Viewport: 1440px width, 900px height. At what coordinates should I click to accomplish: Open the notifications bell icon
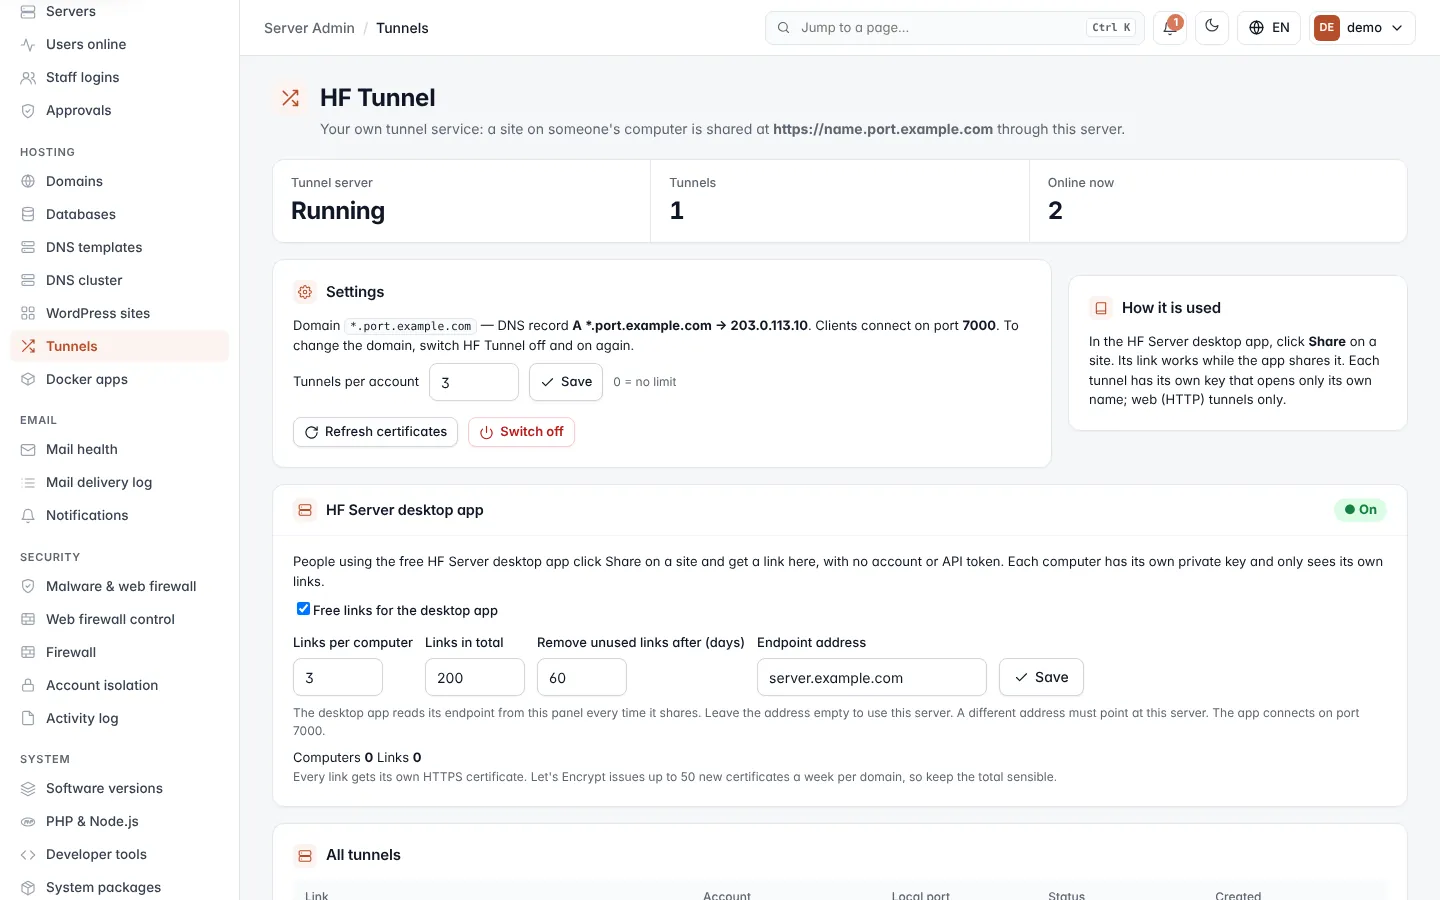click(x=1169, y=28)
